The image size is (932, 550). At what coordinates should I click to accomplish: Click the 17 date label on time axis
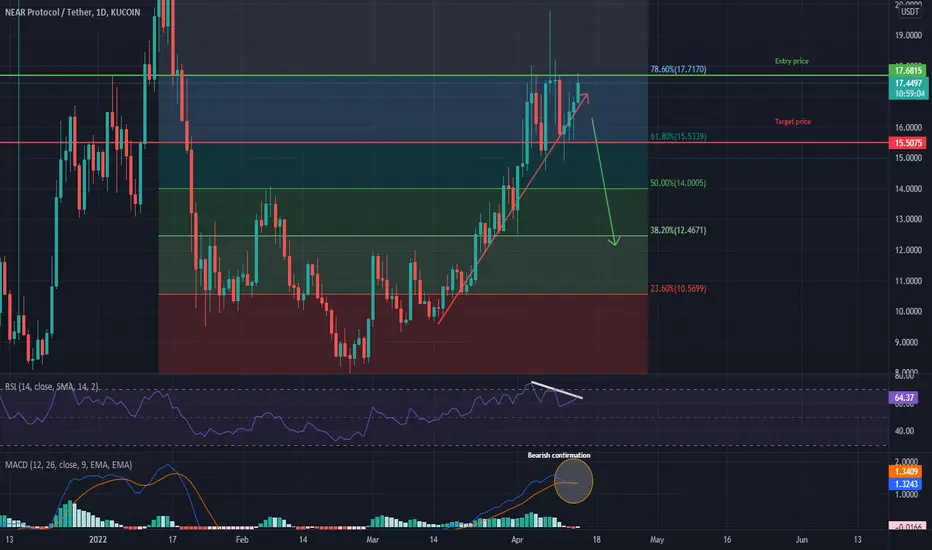coord(172,539)
